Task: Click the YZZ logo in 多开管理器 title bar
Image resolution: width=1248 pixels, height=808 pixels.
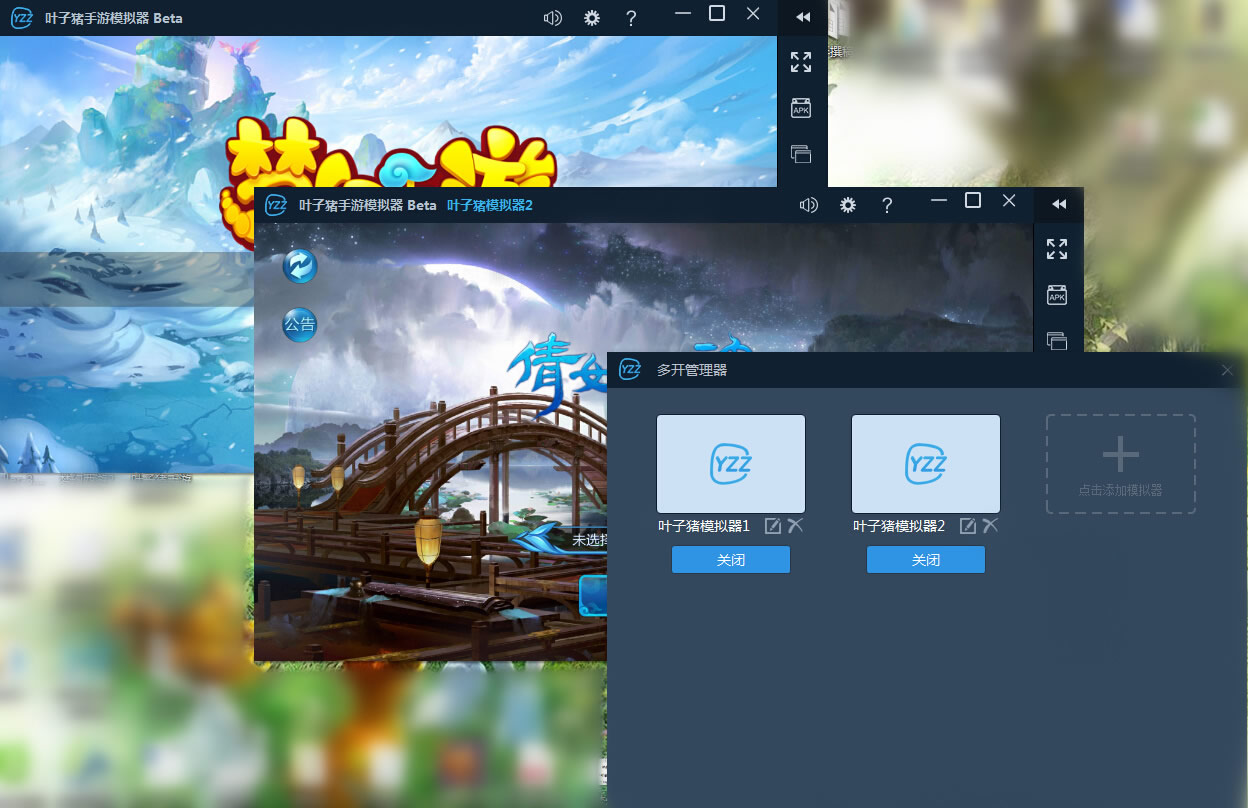Action: pyautogui.click(x=630, y=370)
